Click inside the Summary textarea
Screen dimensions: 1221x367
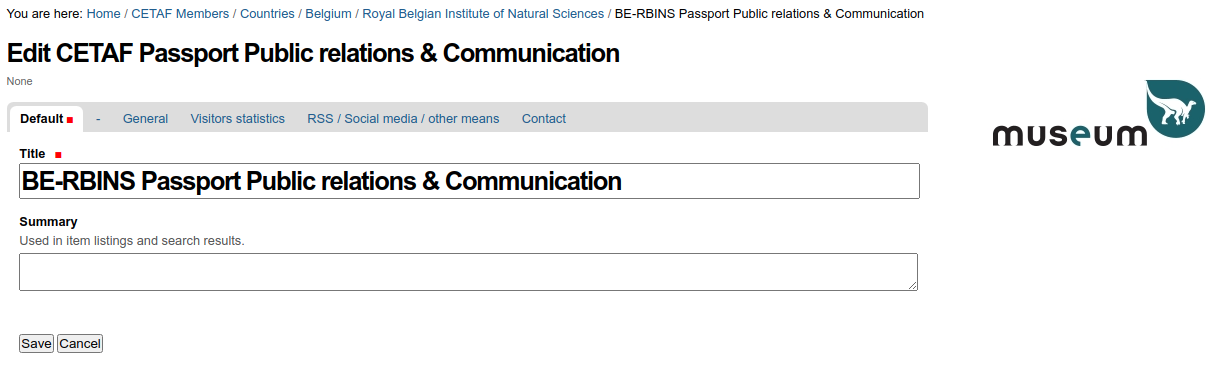tap(468, 272)
